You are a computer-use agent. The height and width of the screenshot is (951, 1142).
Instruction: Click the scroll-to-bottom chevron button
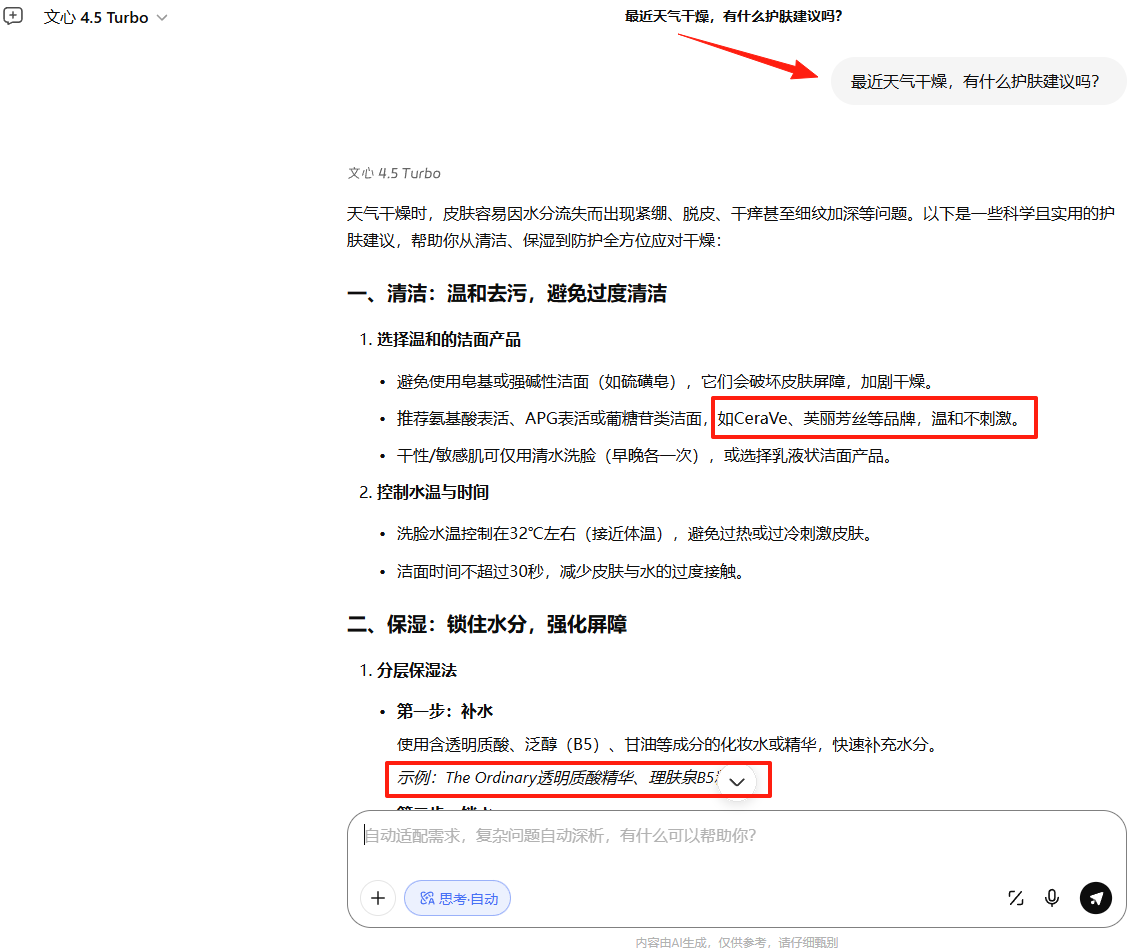[x=737, y=782]
